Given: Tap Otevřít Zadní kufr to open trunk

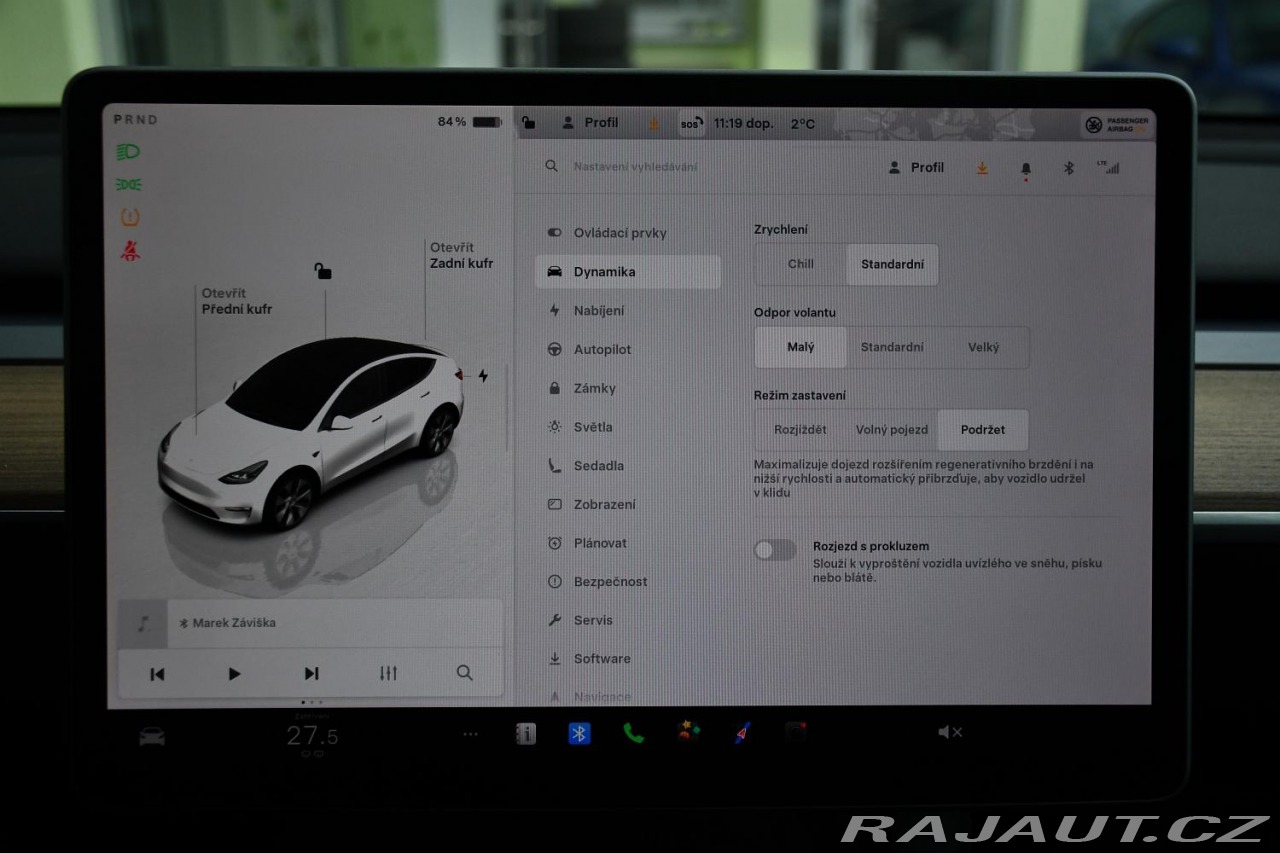Looking at the screenshot, I should pyautogui.click(x=461, y=256).
